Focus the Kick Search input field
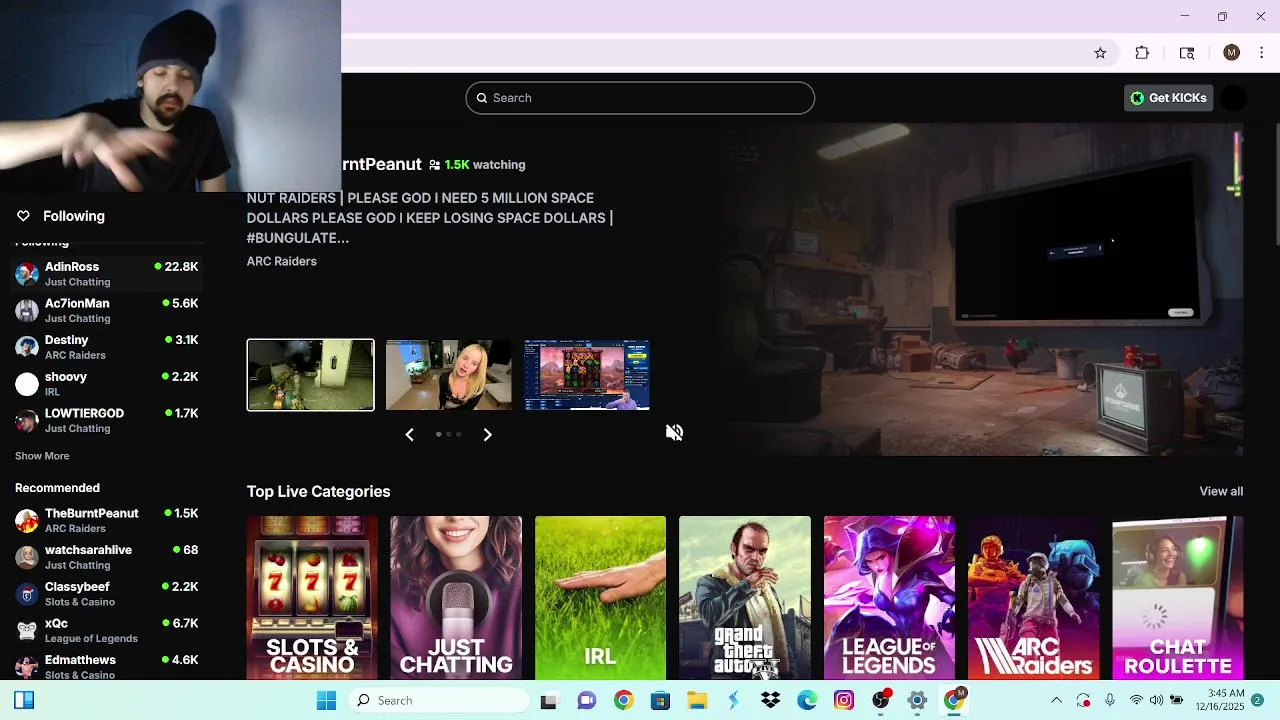Image resolution: width=1280 pixels, height=720 pixels. pyautogui.click(x=640, y=98)
